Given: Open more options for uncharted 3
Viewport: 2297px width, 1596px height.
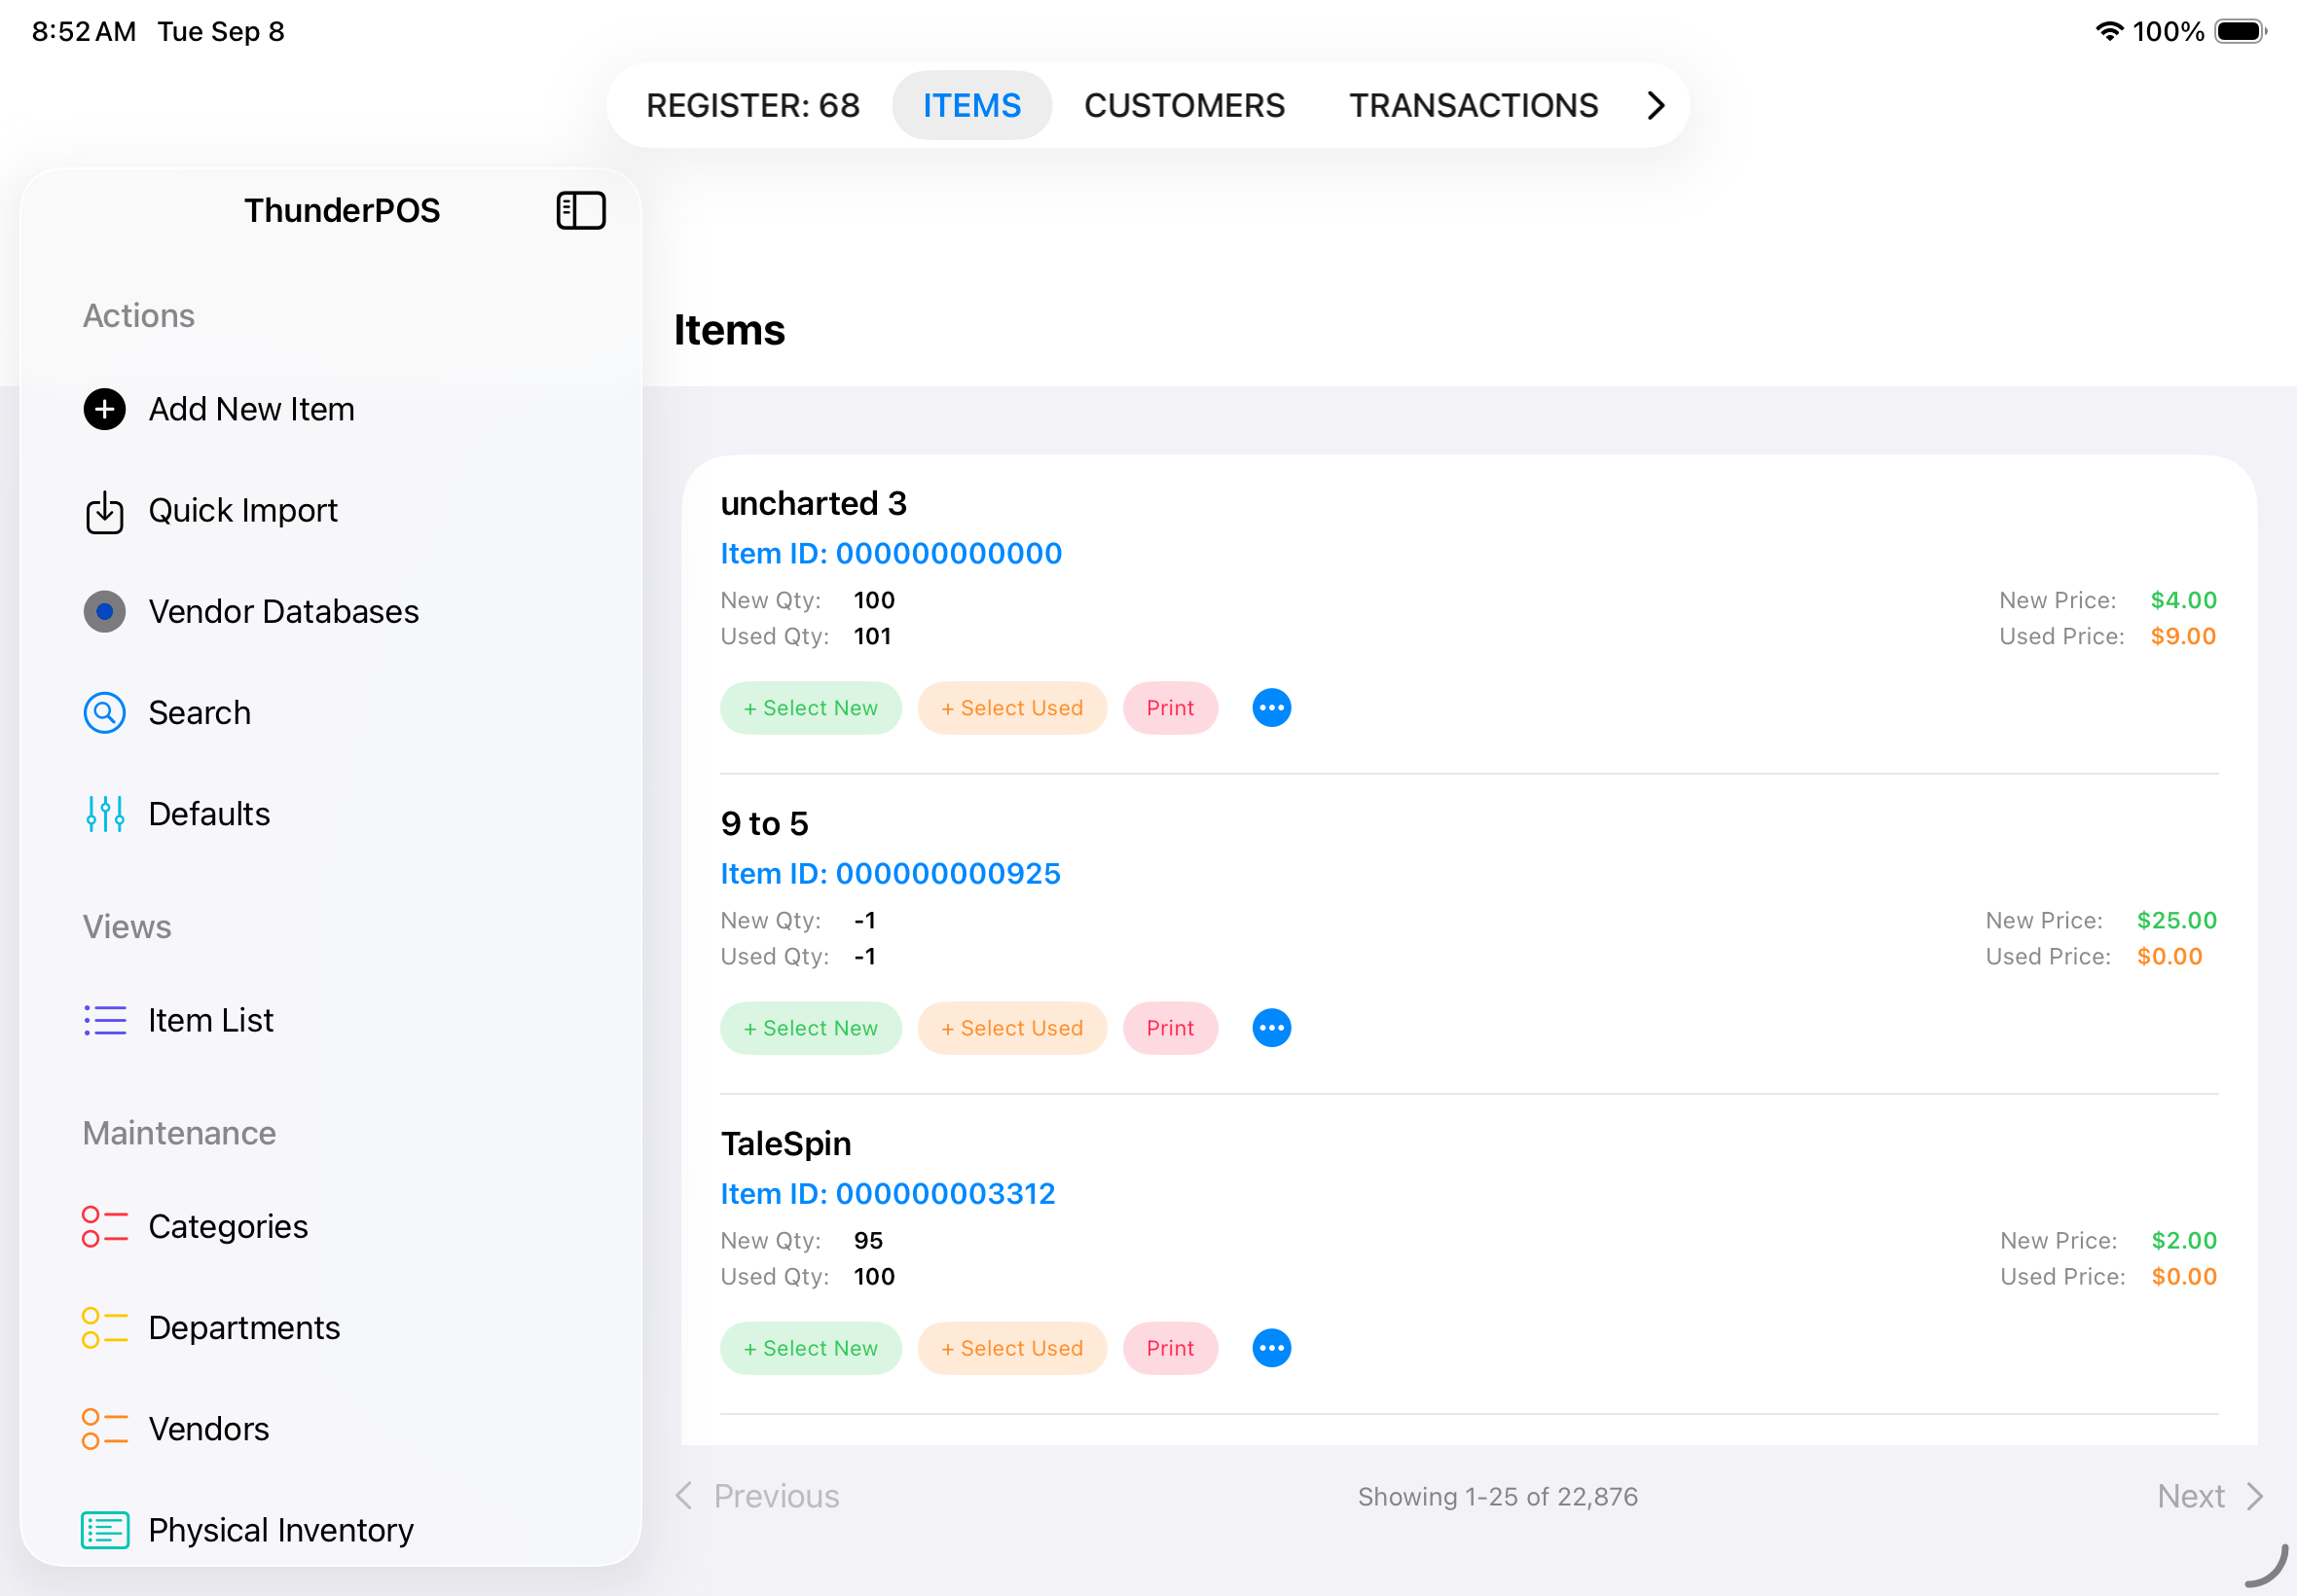Looking at the screenshot, I should (x=1271, y=708).
